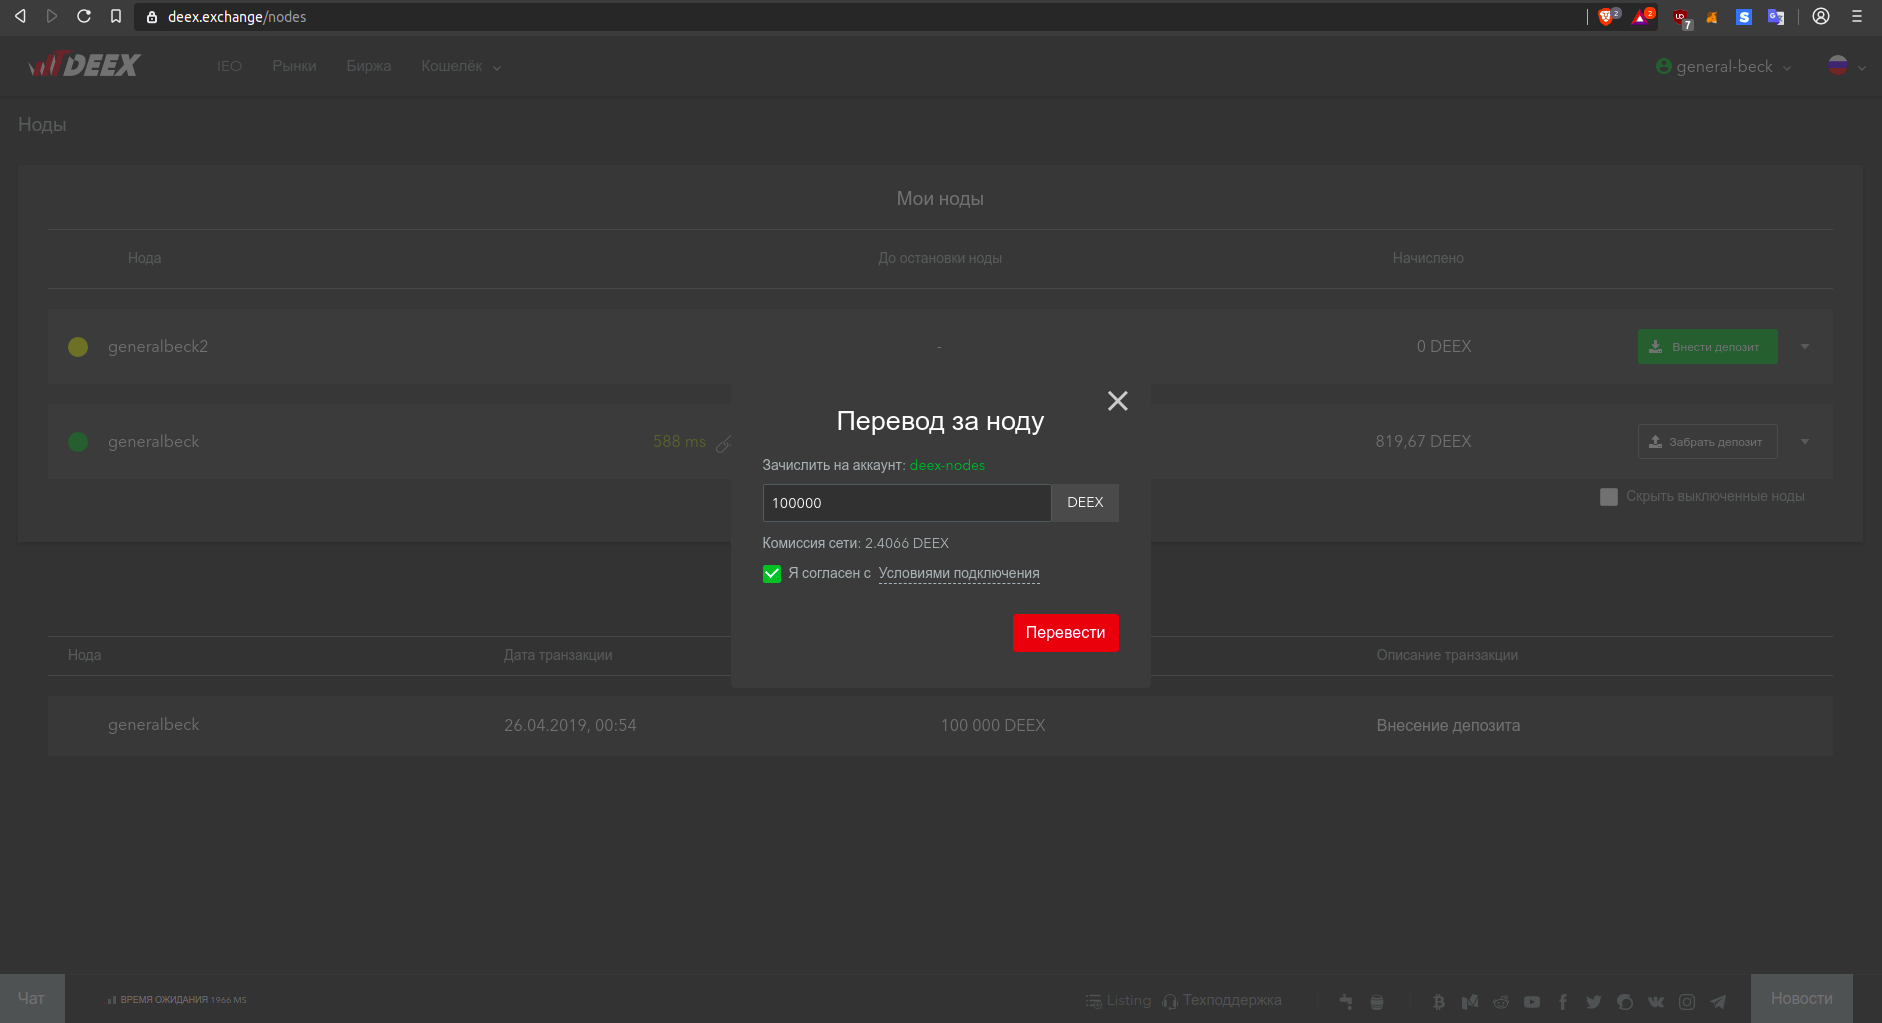Screen dimensions: 1882x1023
Task: Open the deex-nodes account link
Action: (947, 465)
